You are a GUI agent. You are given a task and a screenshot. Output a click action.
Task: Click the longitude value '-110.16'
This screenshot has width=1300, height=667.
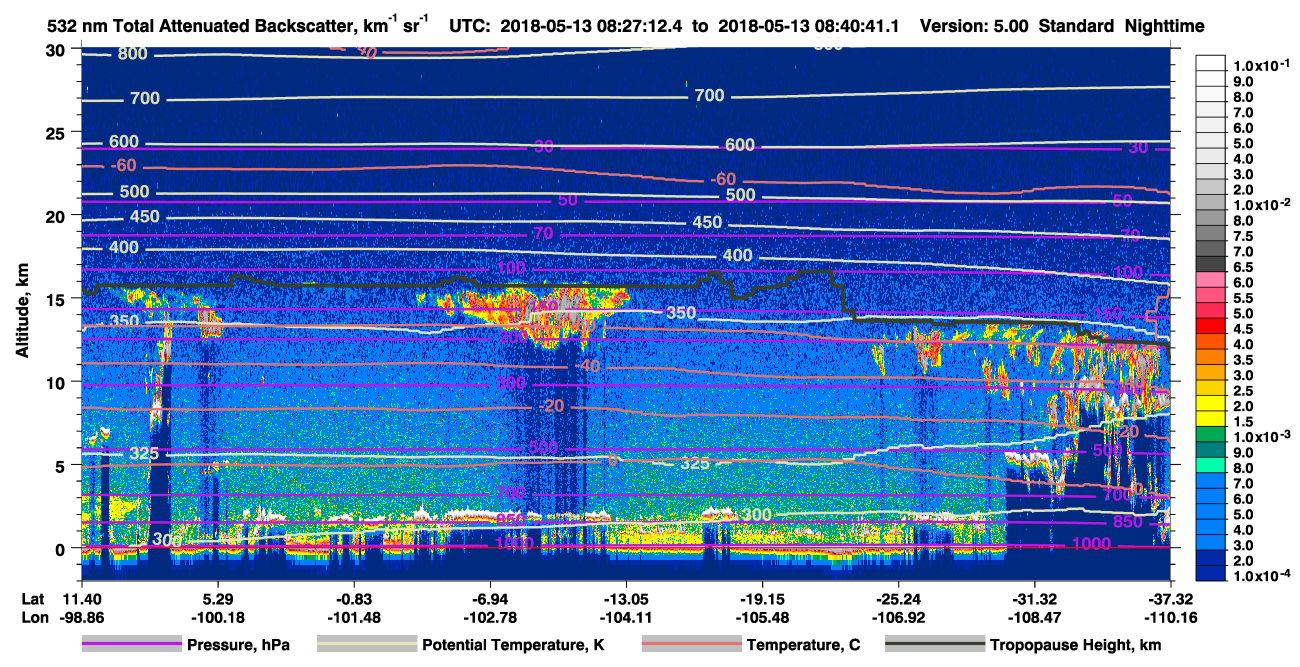(1171, 618)
